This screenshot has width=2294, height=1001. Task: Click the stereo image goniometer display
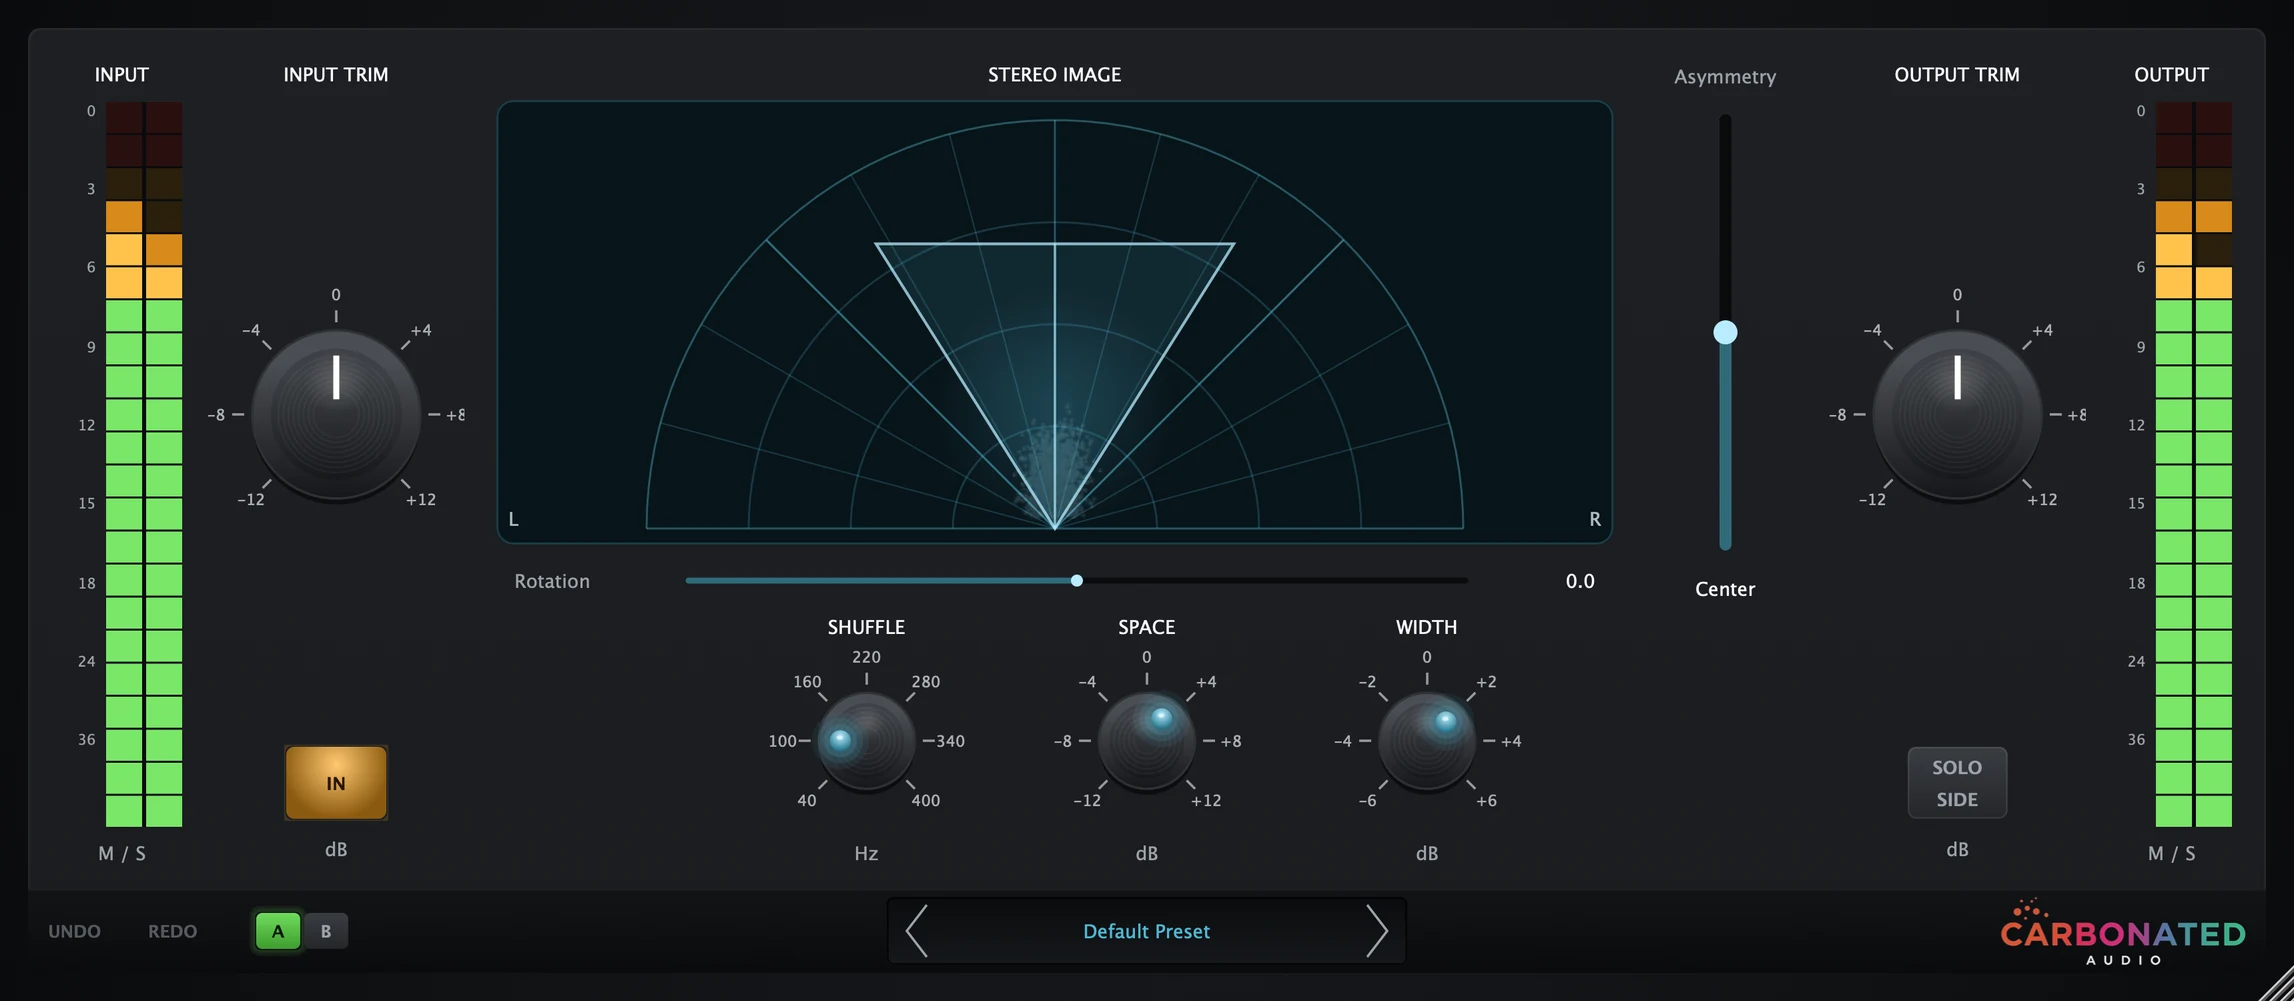pos(1054,322)
